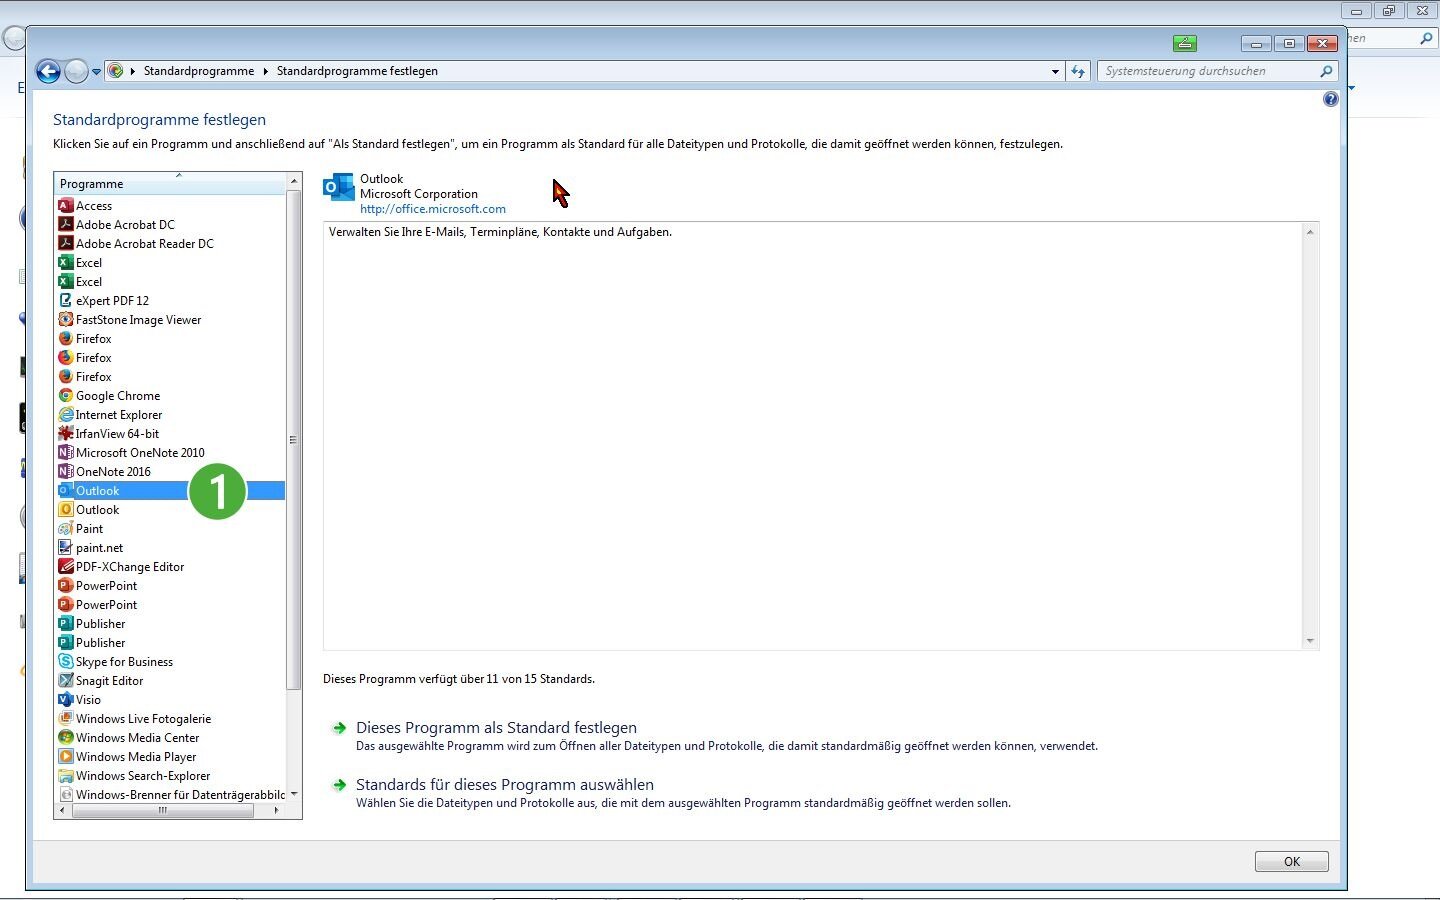
Task: Click the search magnifier in the background window
Action: coord(1426,39)
